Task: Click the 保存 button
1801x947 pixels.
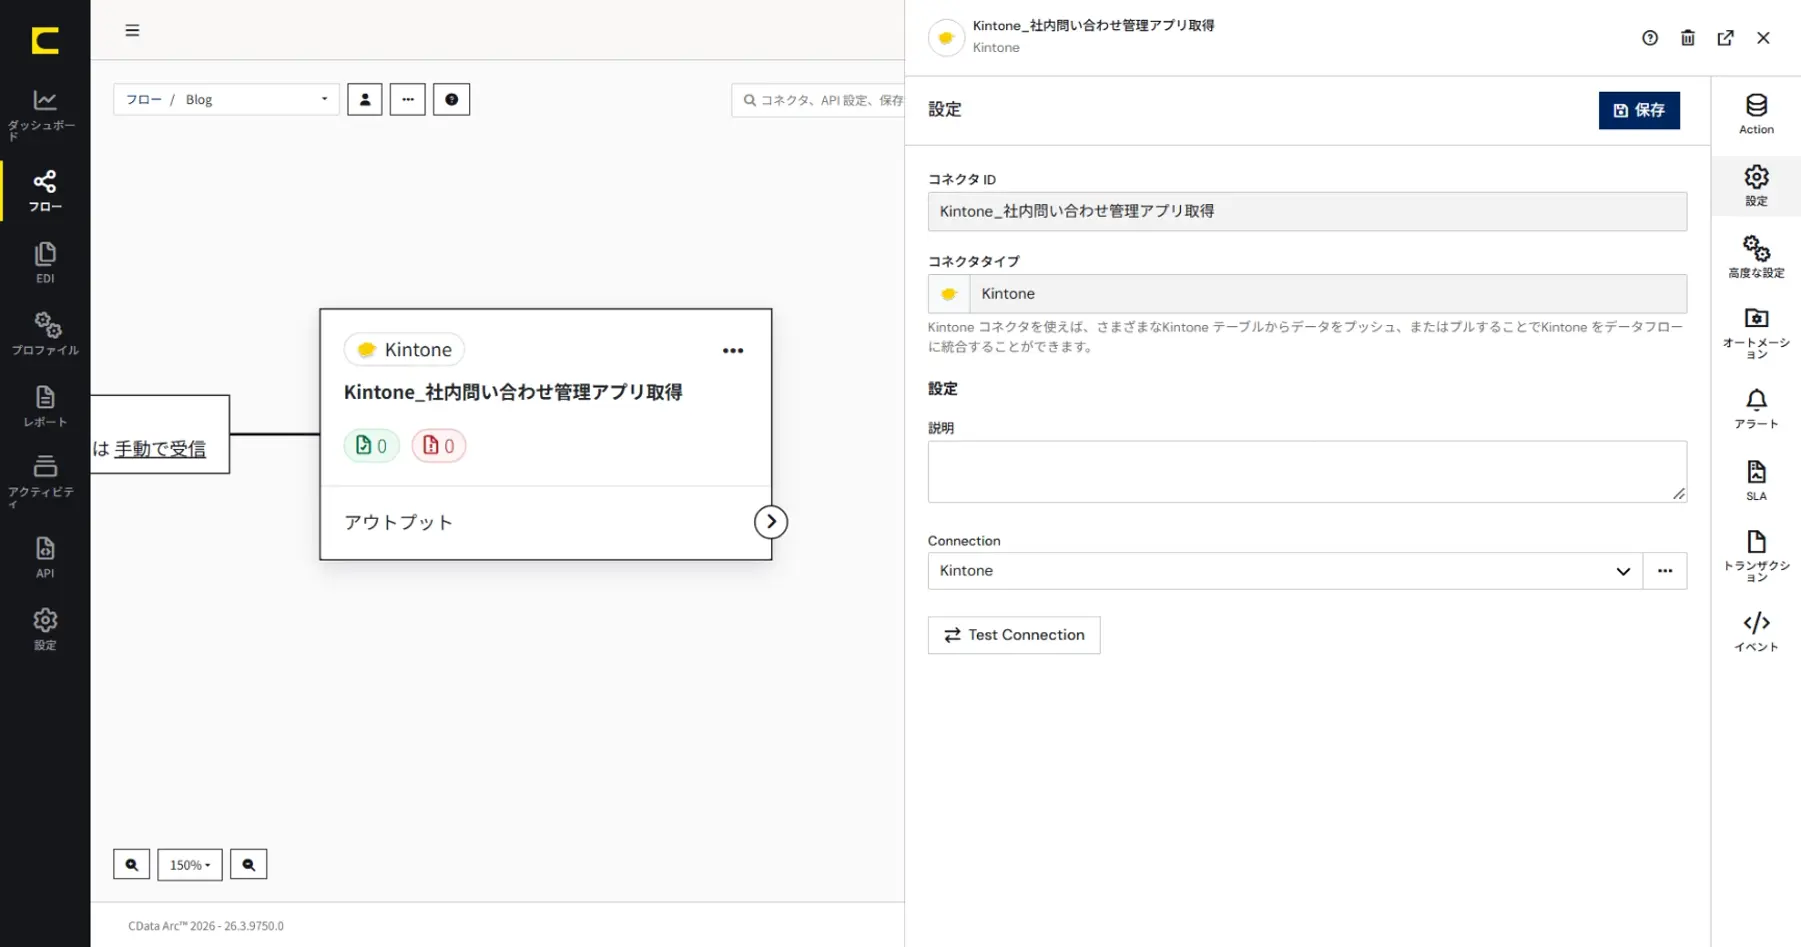Action: click(x=1639, y=110)
